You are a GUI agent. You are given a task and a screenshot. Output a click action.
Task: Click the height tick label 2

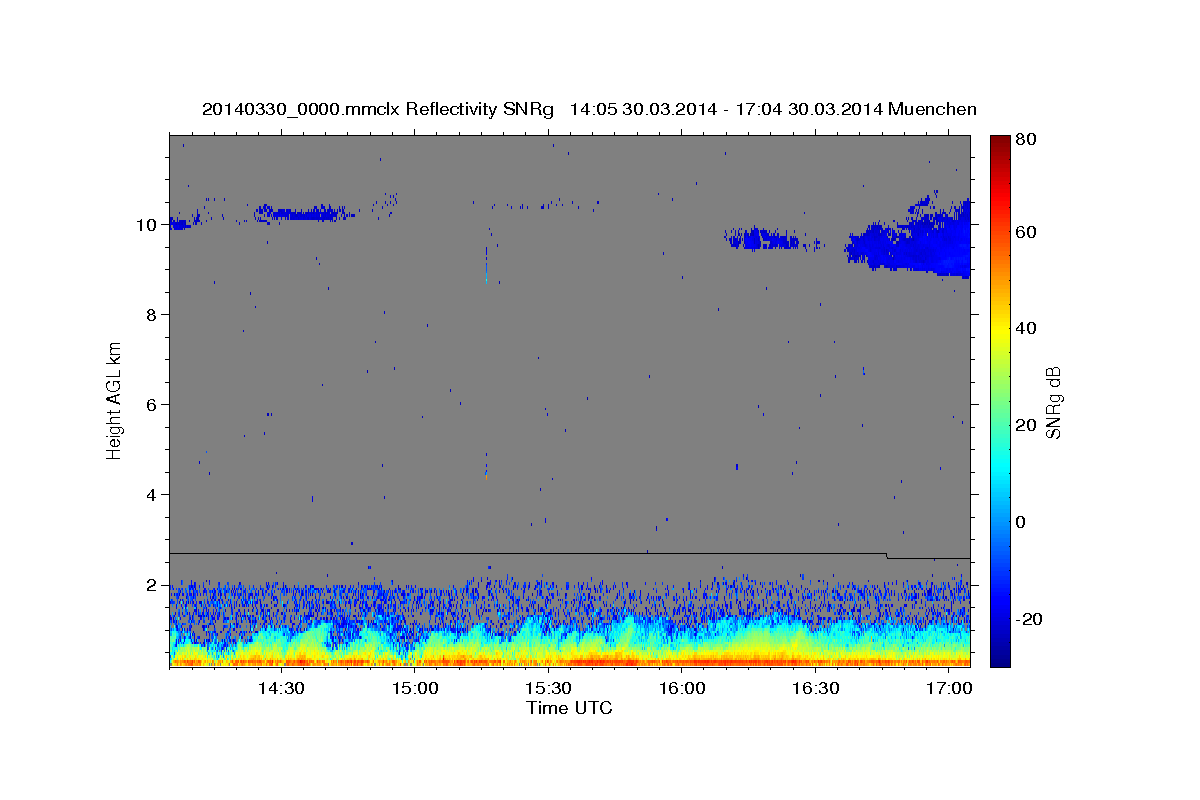[151, 584]
